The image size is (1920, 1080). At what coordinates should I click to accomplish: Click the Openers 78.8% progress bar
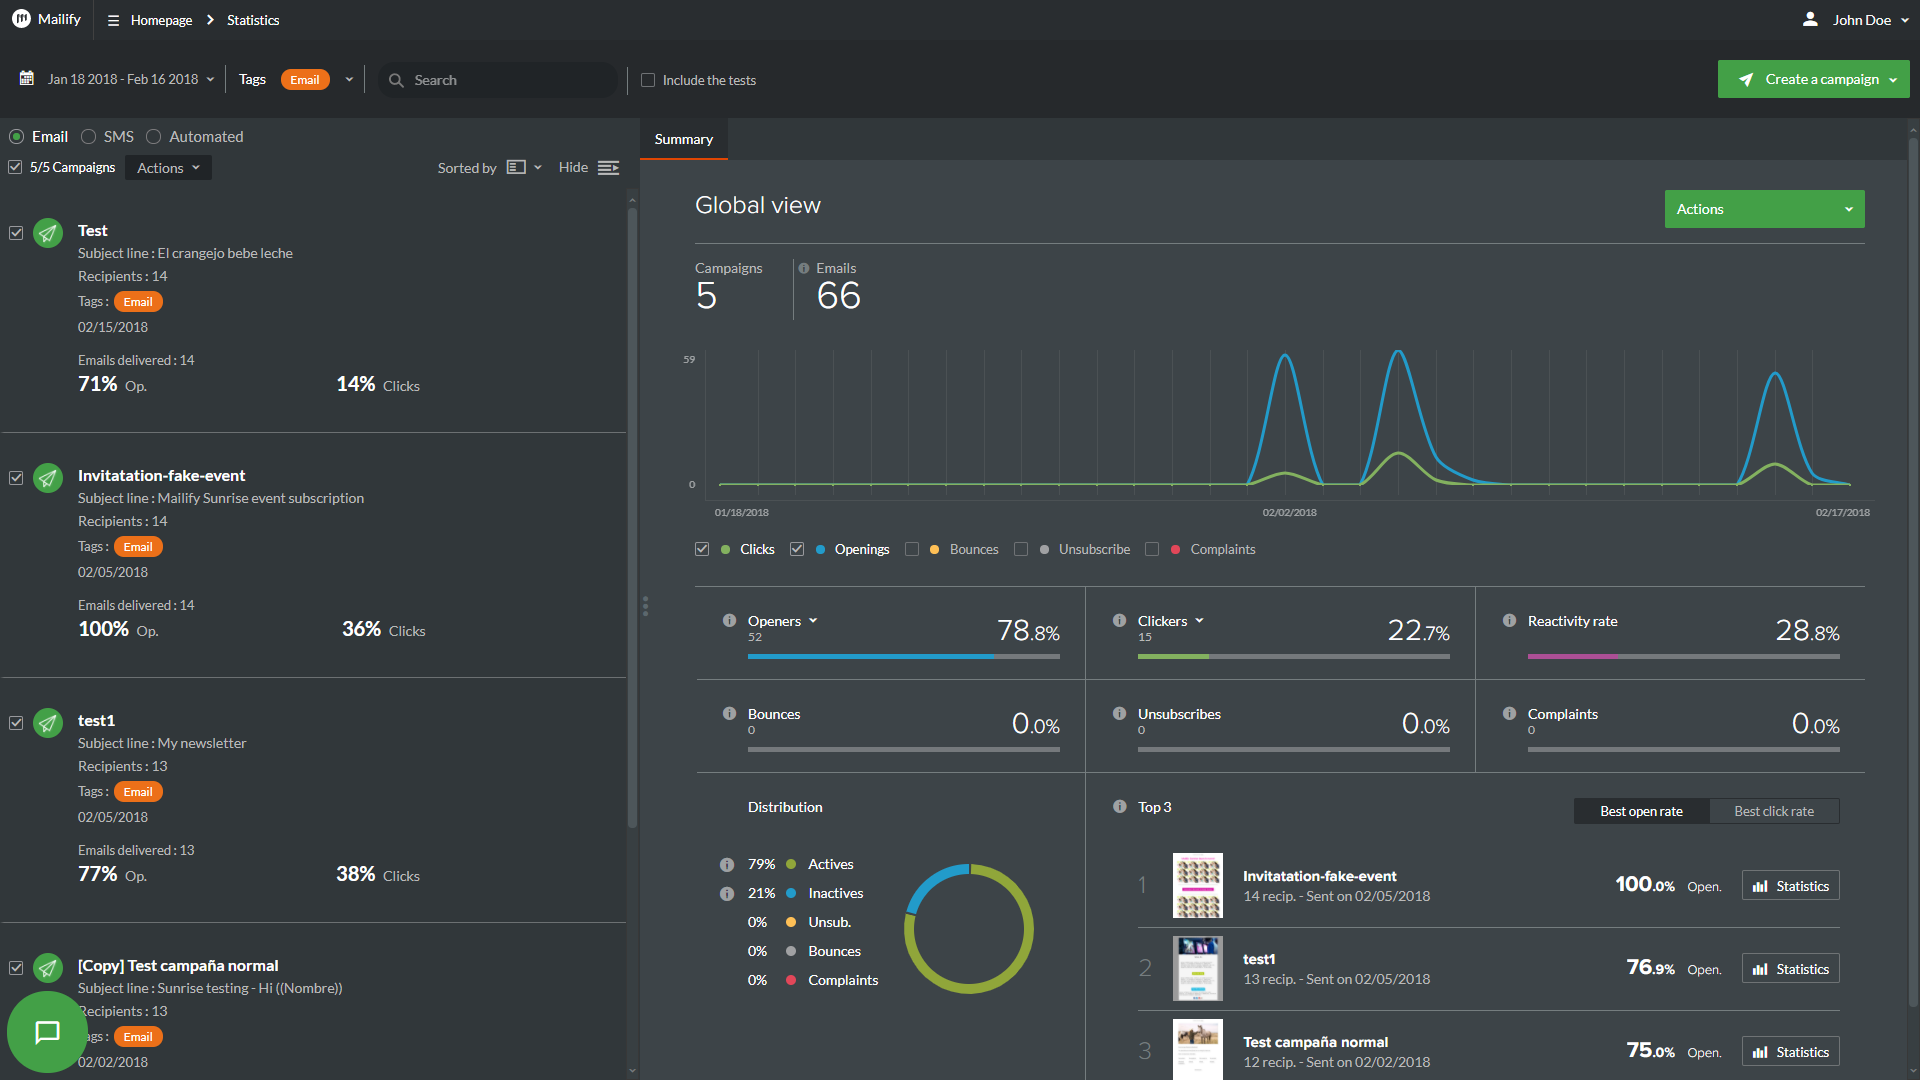point(903,656)
